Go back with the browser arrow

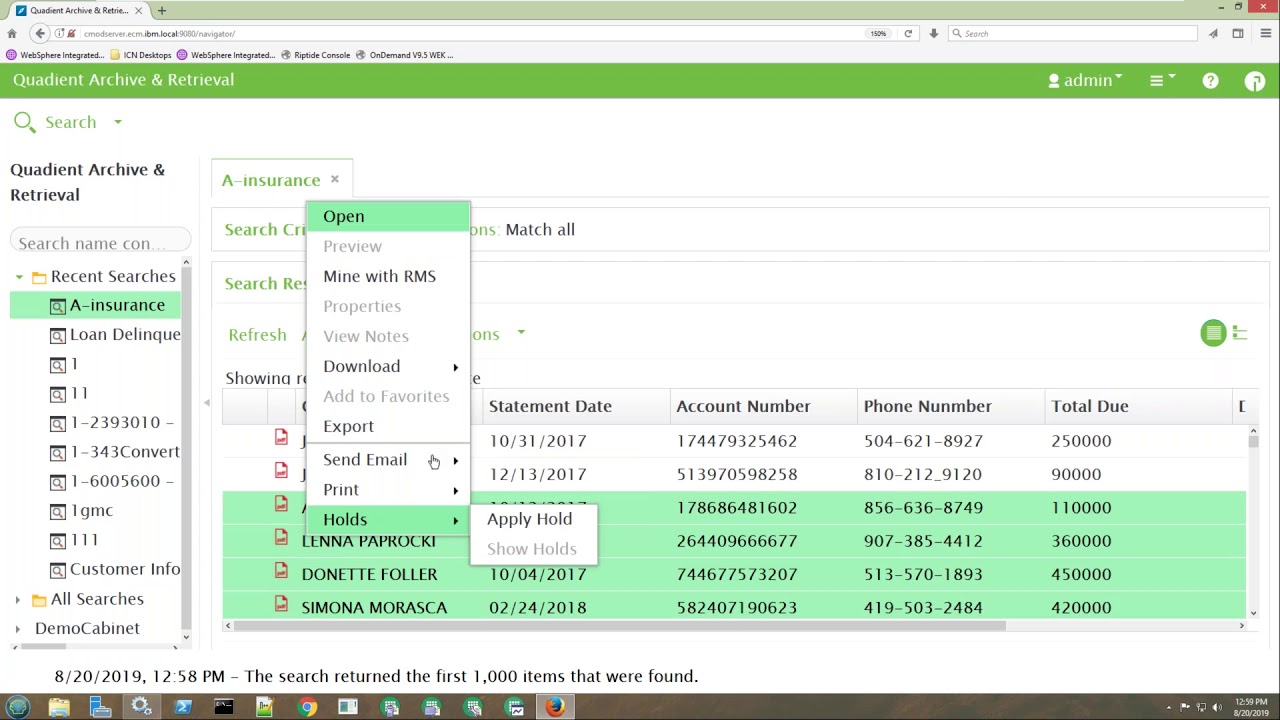coord(40,33)
